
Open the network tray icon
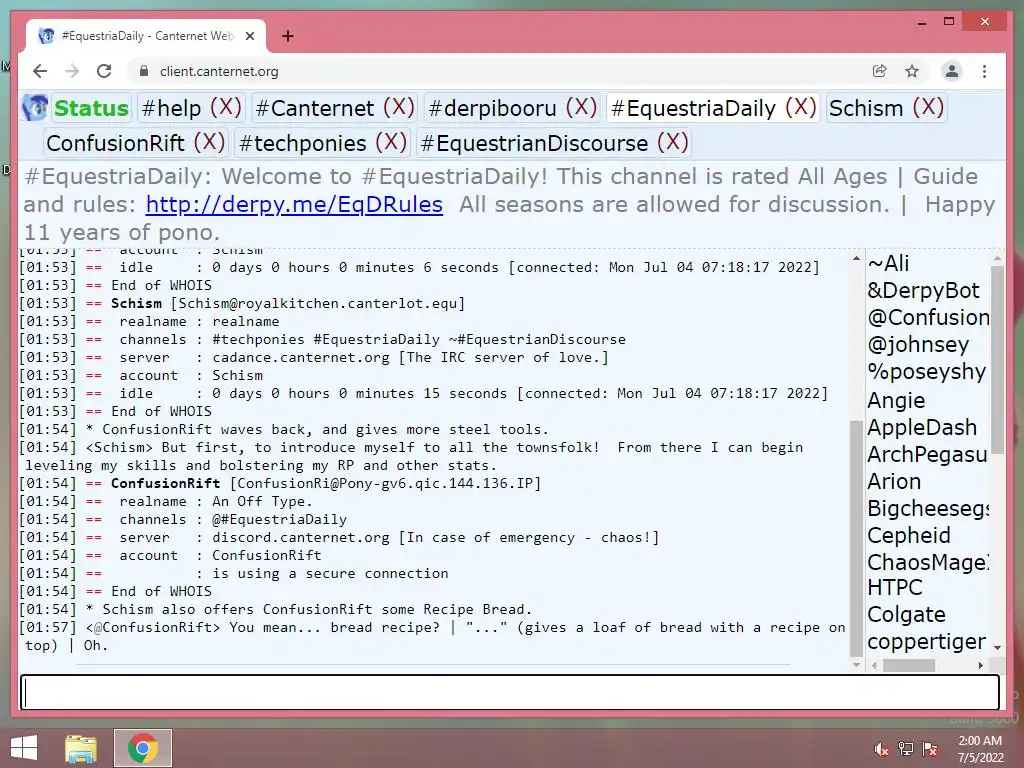click(x=906, y=749)
